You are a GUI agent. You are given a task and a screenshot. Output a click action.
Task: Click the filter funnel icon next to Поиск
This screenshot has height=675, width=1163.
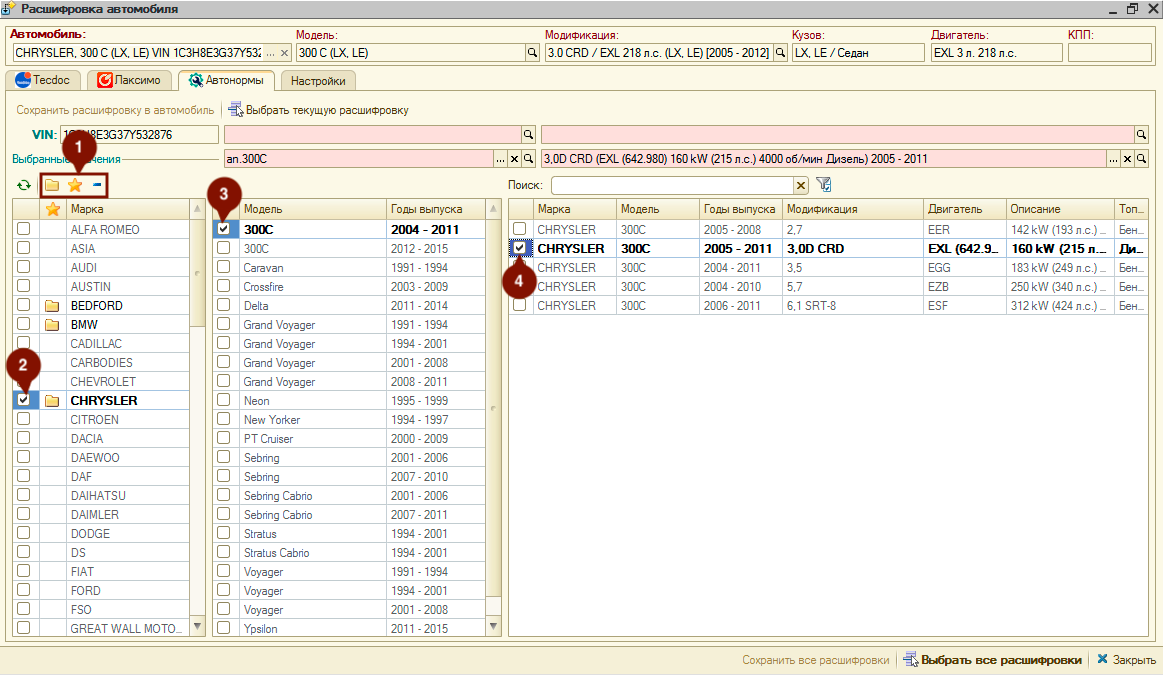[823, 185]
